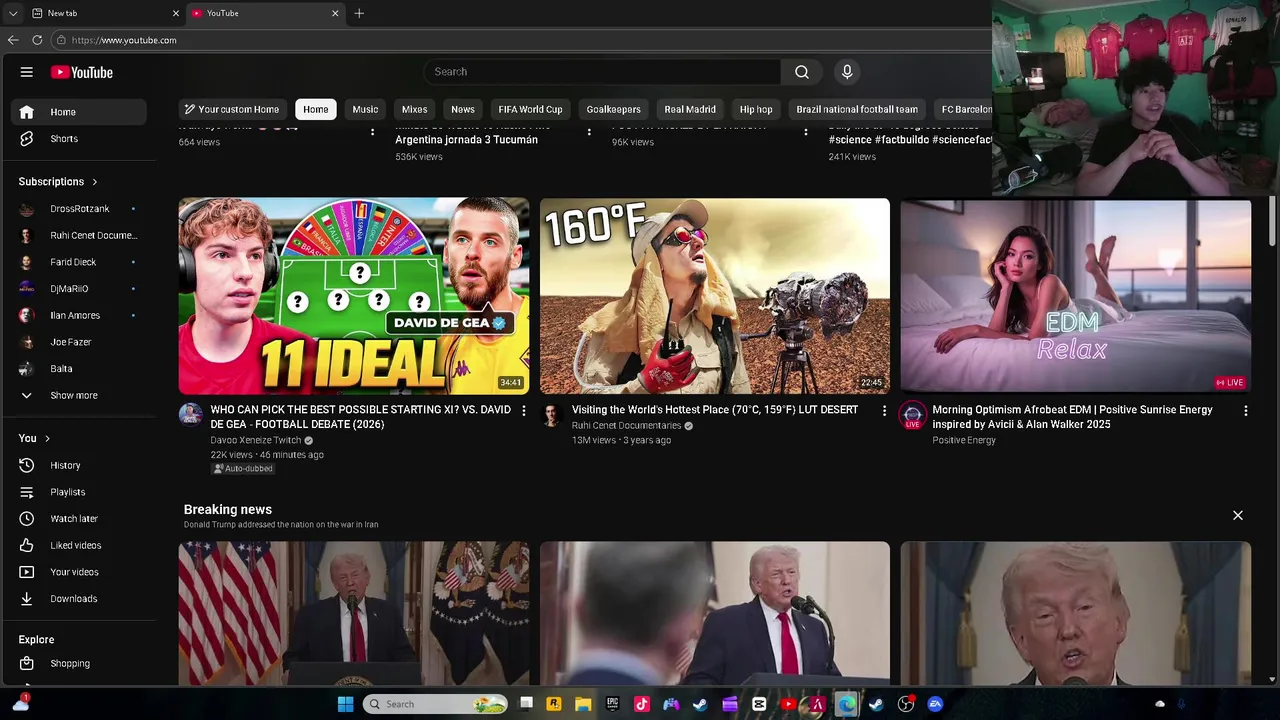Open Downloads page
The width and height of the screenshot is (1280, 720).
80,599
